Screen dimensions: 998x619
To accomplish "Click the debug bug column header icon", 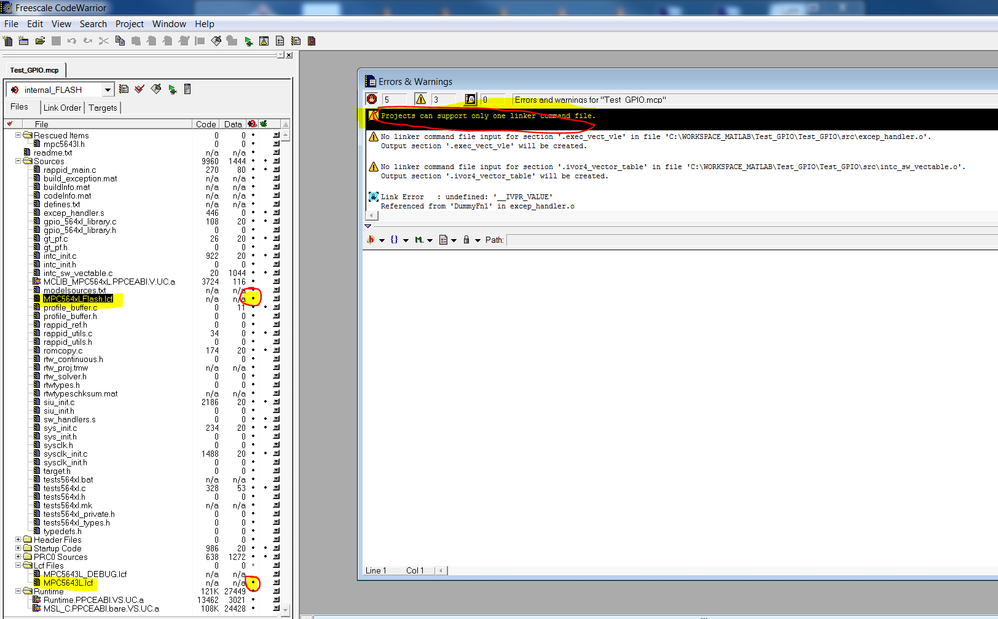I will (264, 124).
